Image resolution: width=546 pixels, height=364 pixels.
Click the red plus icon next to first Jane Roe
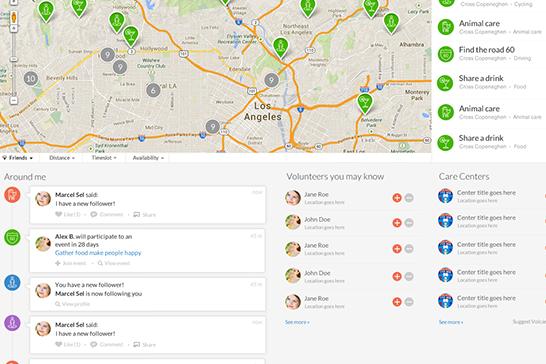(397, 198)
